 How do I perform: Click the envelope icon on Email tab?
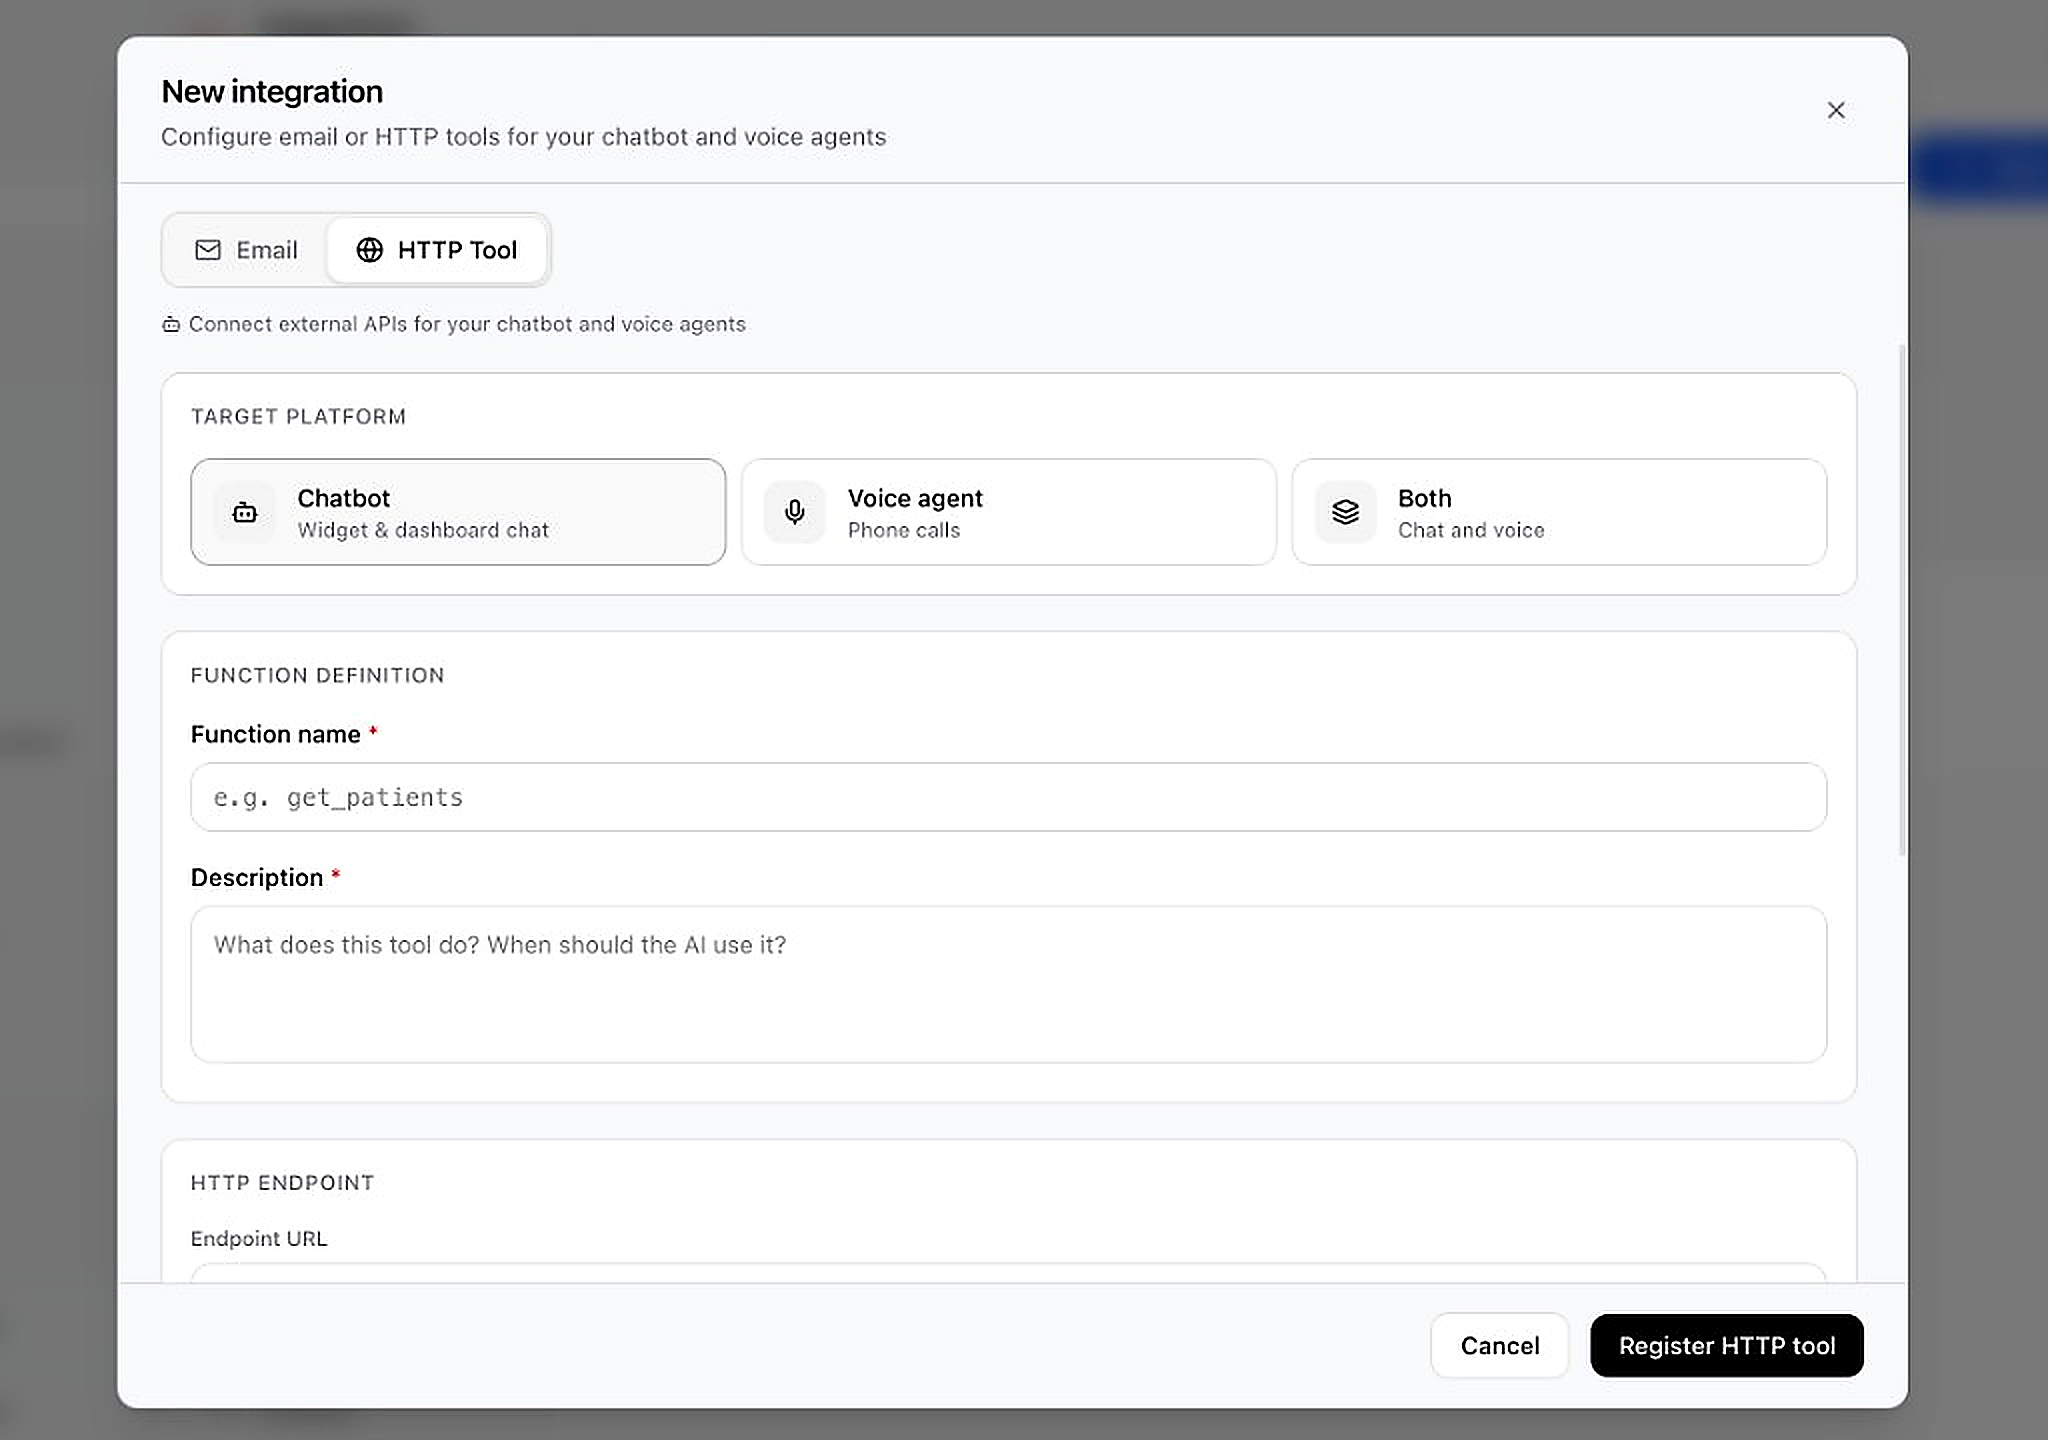[x=208, y=250]
